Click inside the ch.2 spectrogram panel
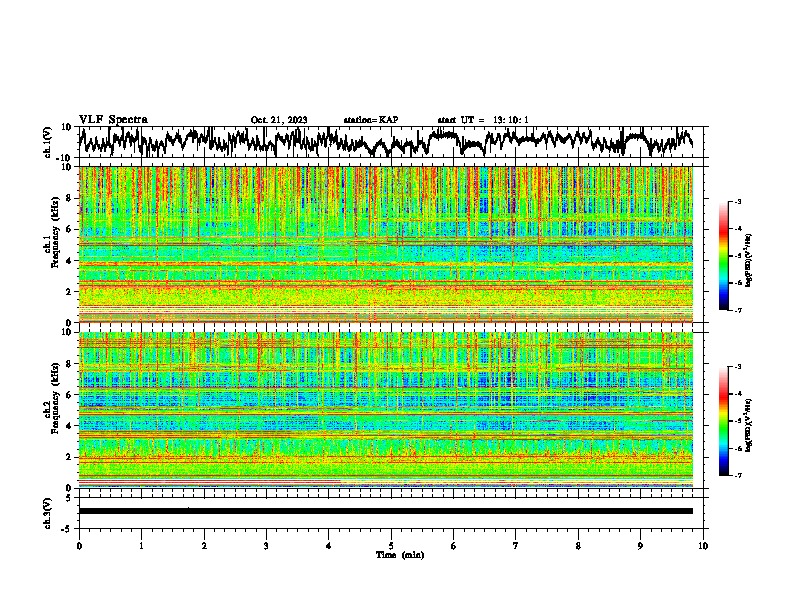Viewport: 792px width, 612px height. pos(386,410)
